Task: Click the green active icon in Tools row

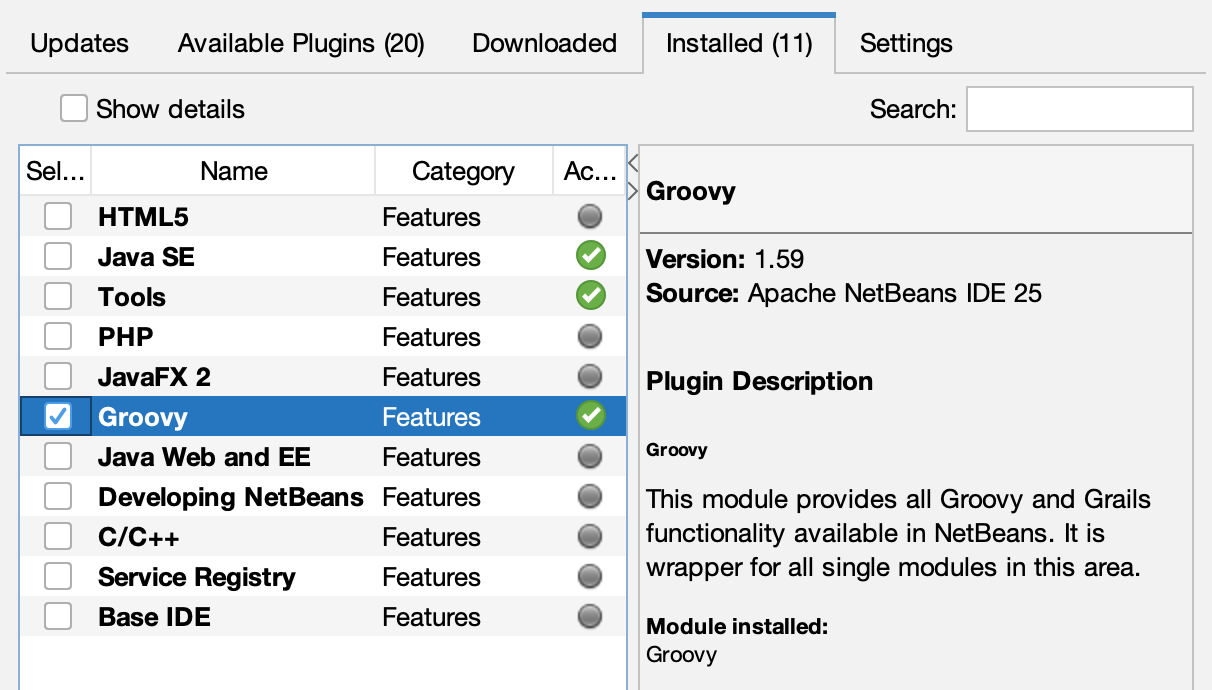Action: [590, 297]
